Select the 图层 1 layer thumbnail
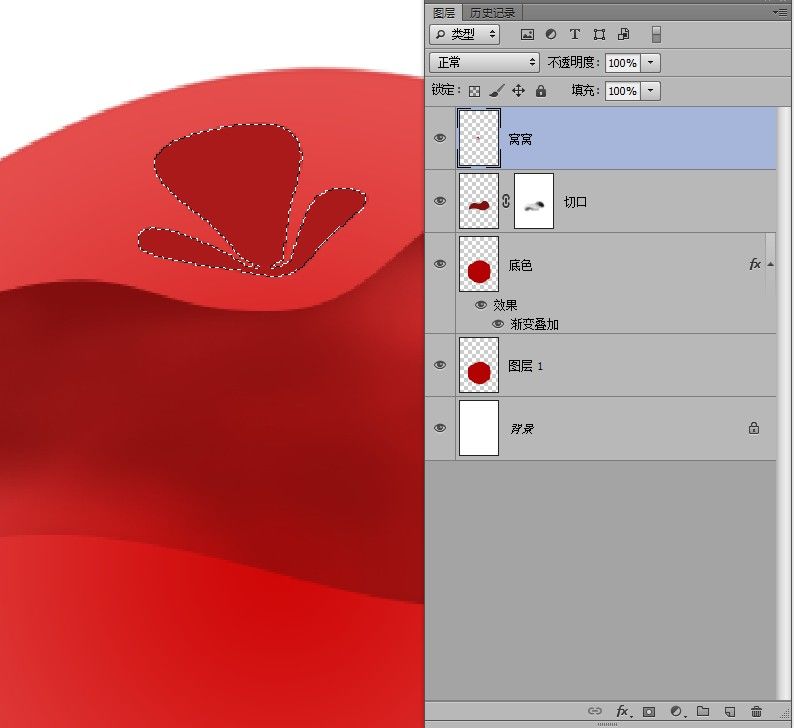 coord(478,365)
